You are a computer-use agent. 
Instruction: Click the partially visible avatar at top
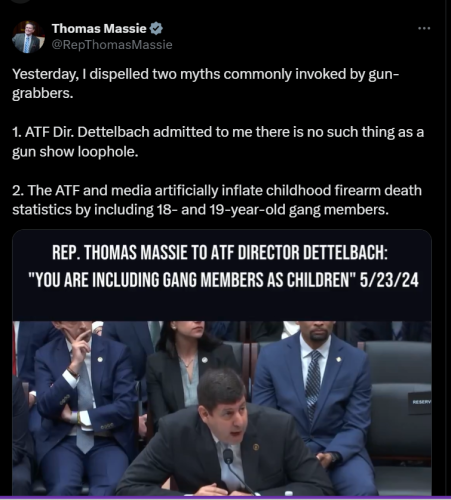tap(22, 1)
